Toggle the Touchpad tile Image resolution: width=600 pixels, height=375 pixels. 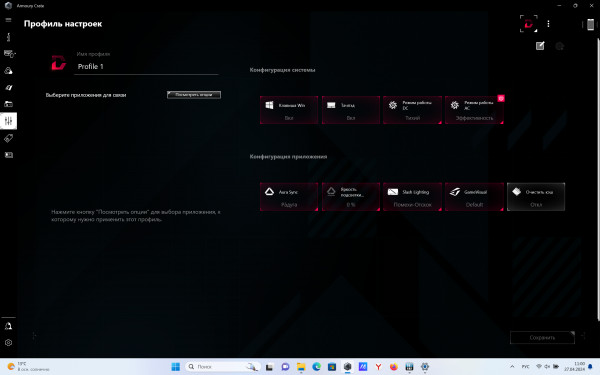[x=351, y=110]
